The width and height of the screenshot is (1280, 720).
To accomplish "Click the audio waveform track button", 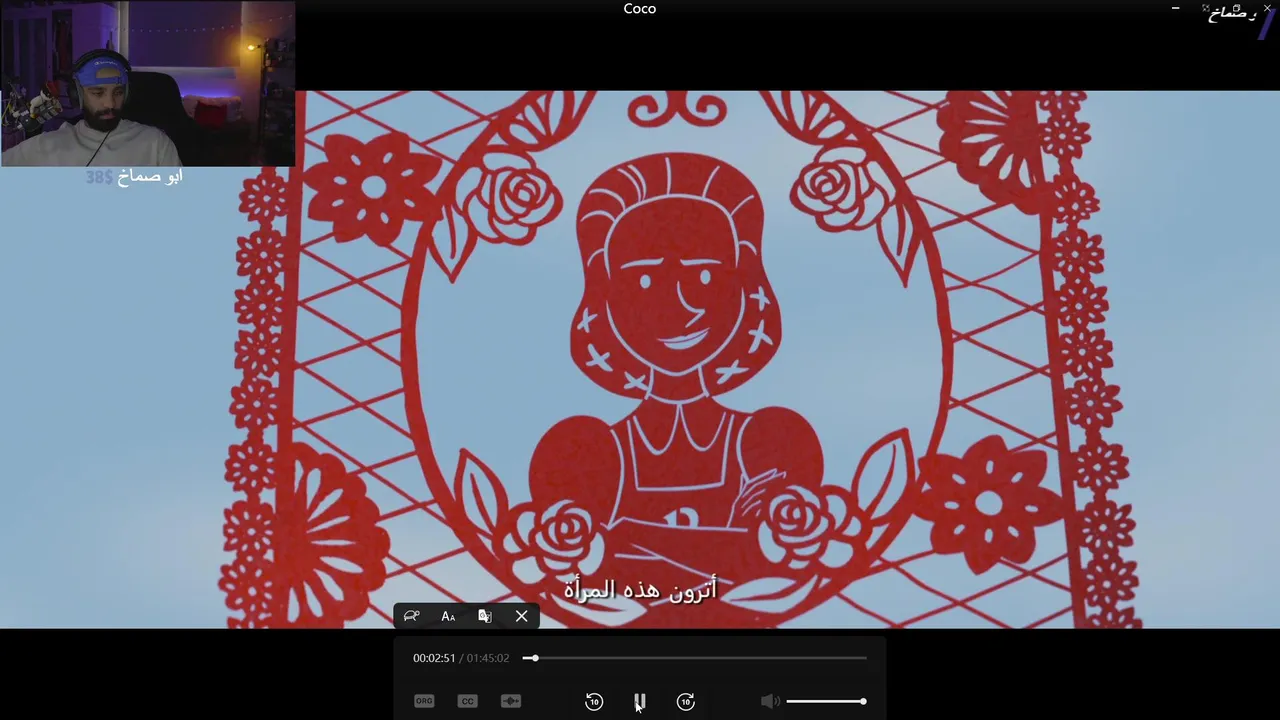I will click(511, 701).
